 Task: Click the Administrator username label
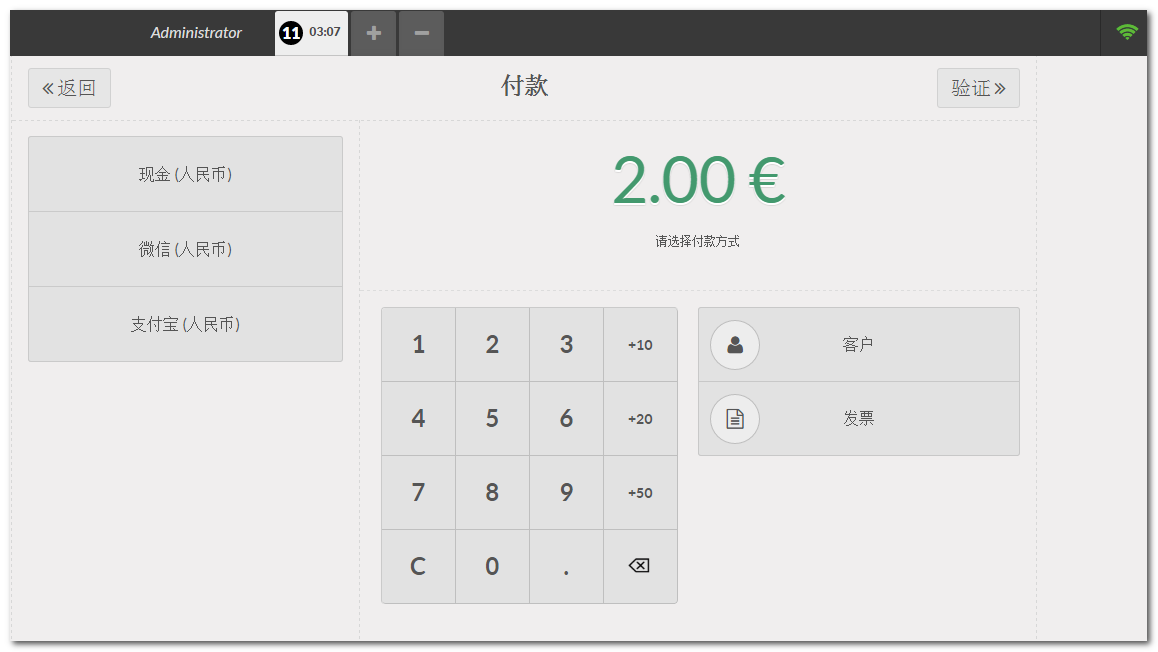pos(196,33)
